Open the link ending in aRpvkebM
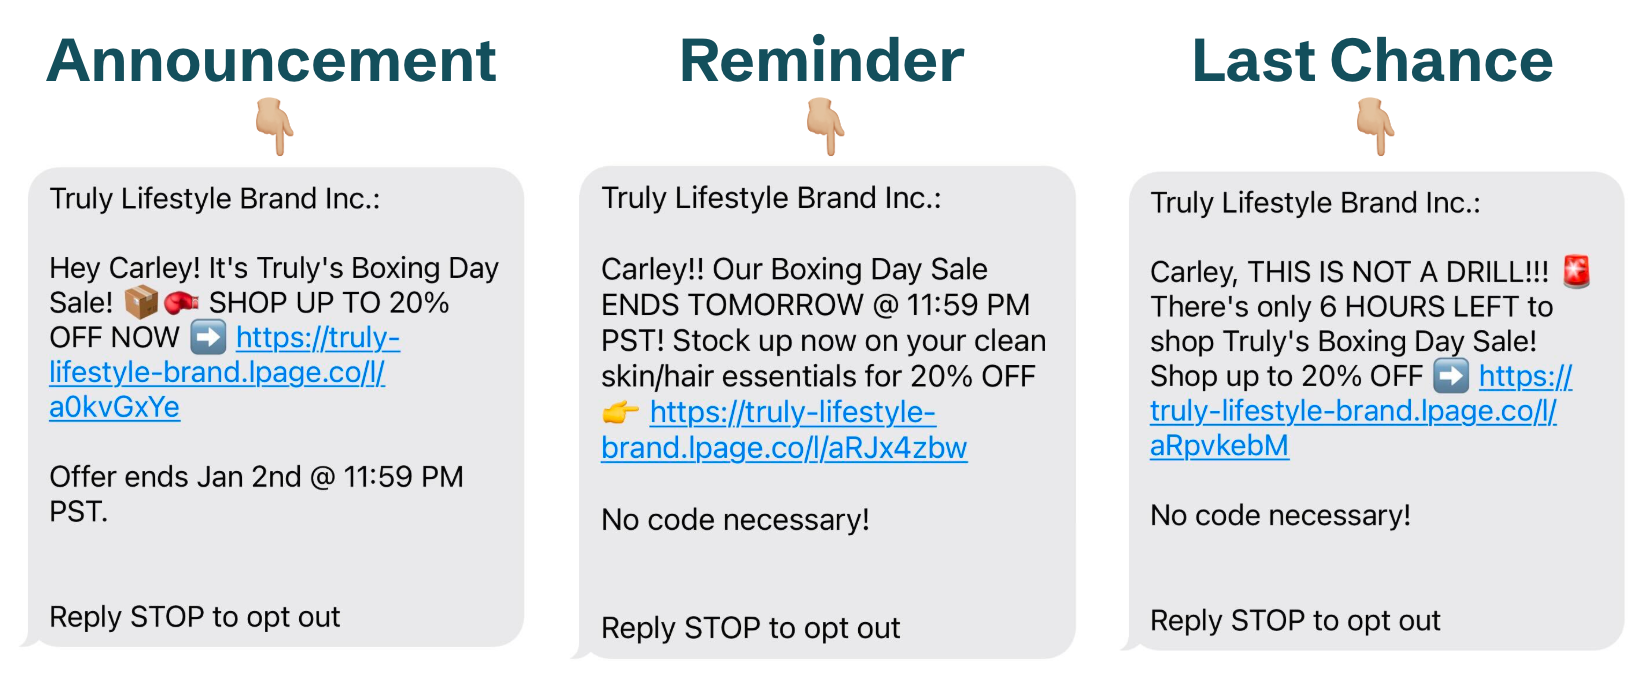Screen dimensions: 1648x684 [x=1353, y=411]
